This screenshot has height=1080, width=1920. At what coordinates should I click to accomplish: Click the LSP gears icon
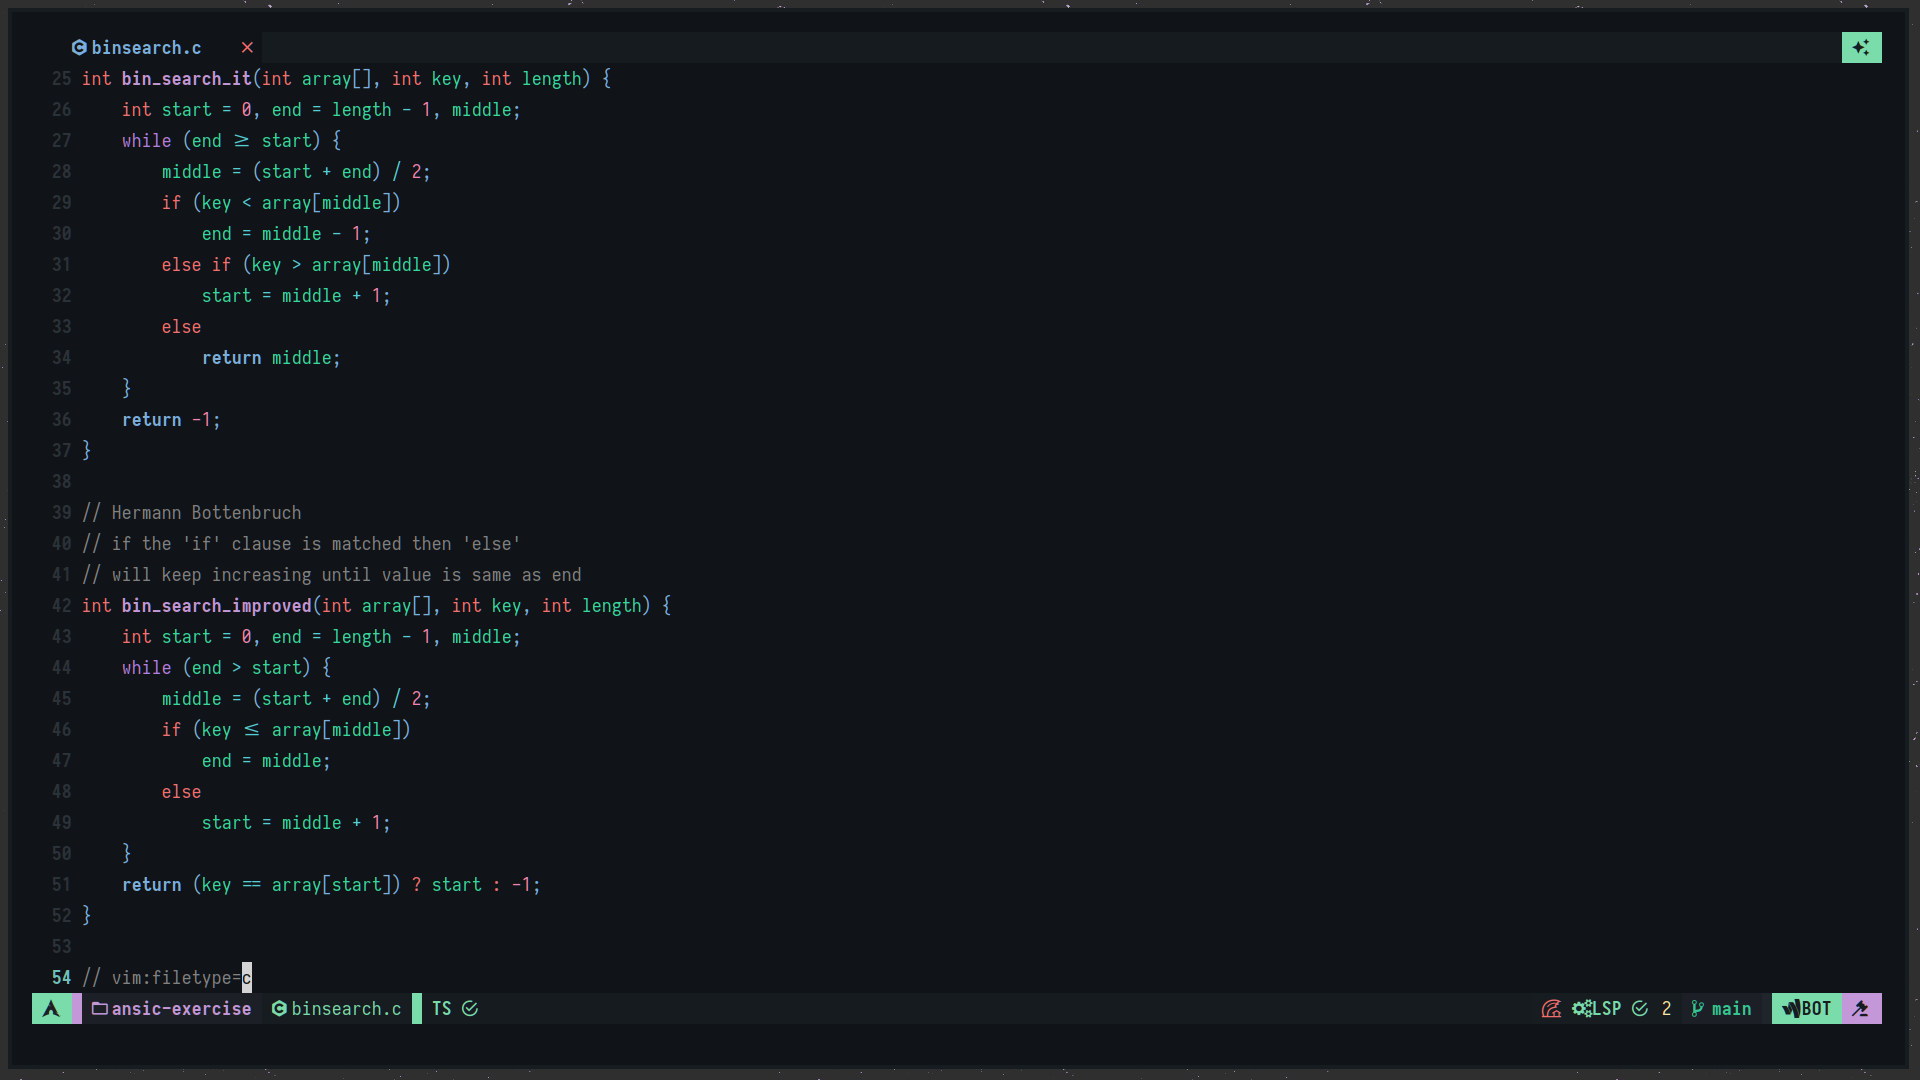pos(1581,1008)
